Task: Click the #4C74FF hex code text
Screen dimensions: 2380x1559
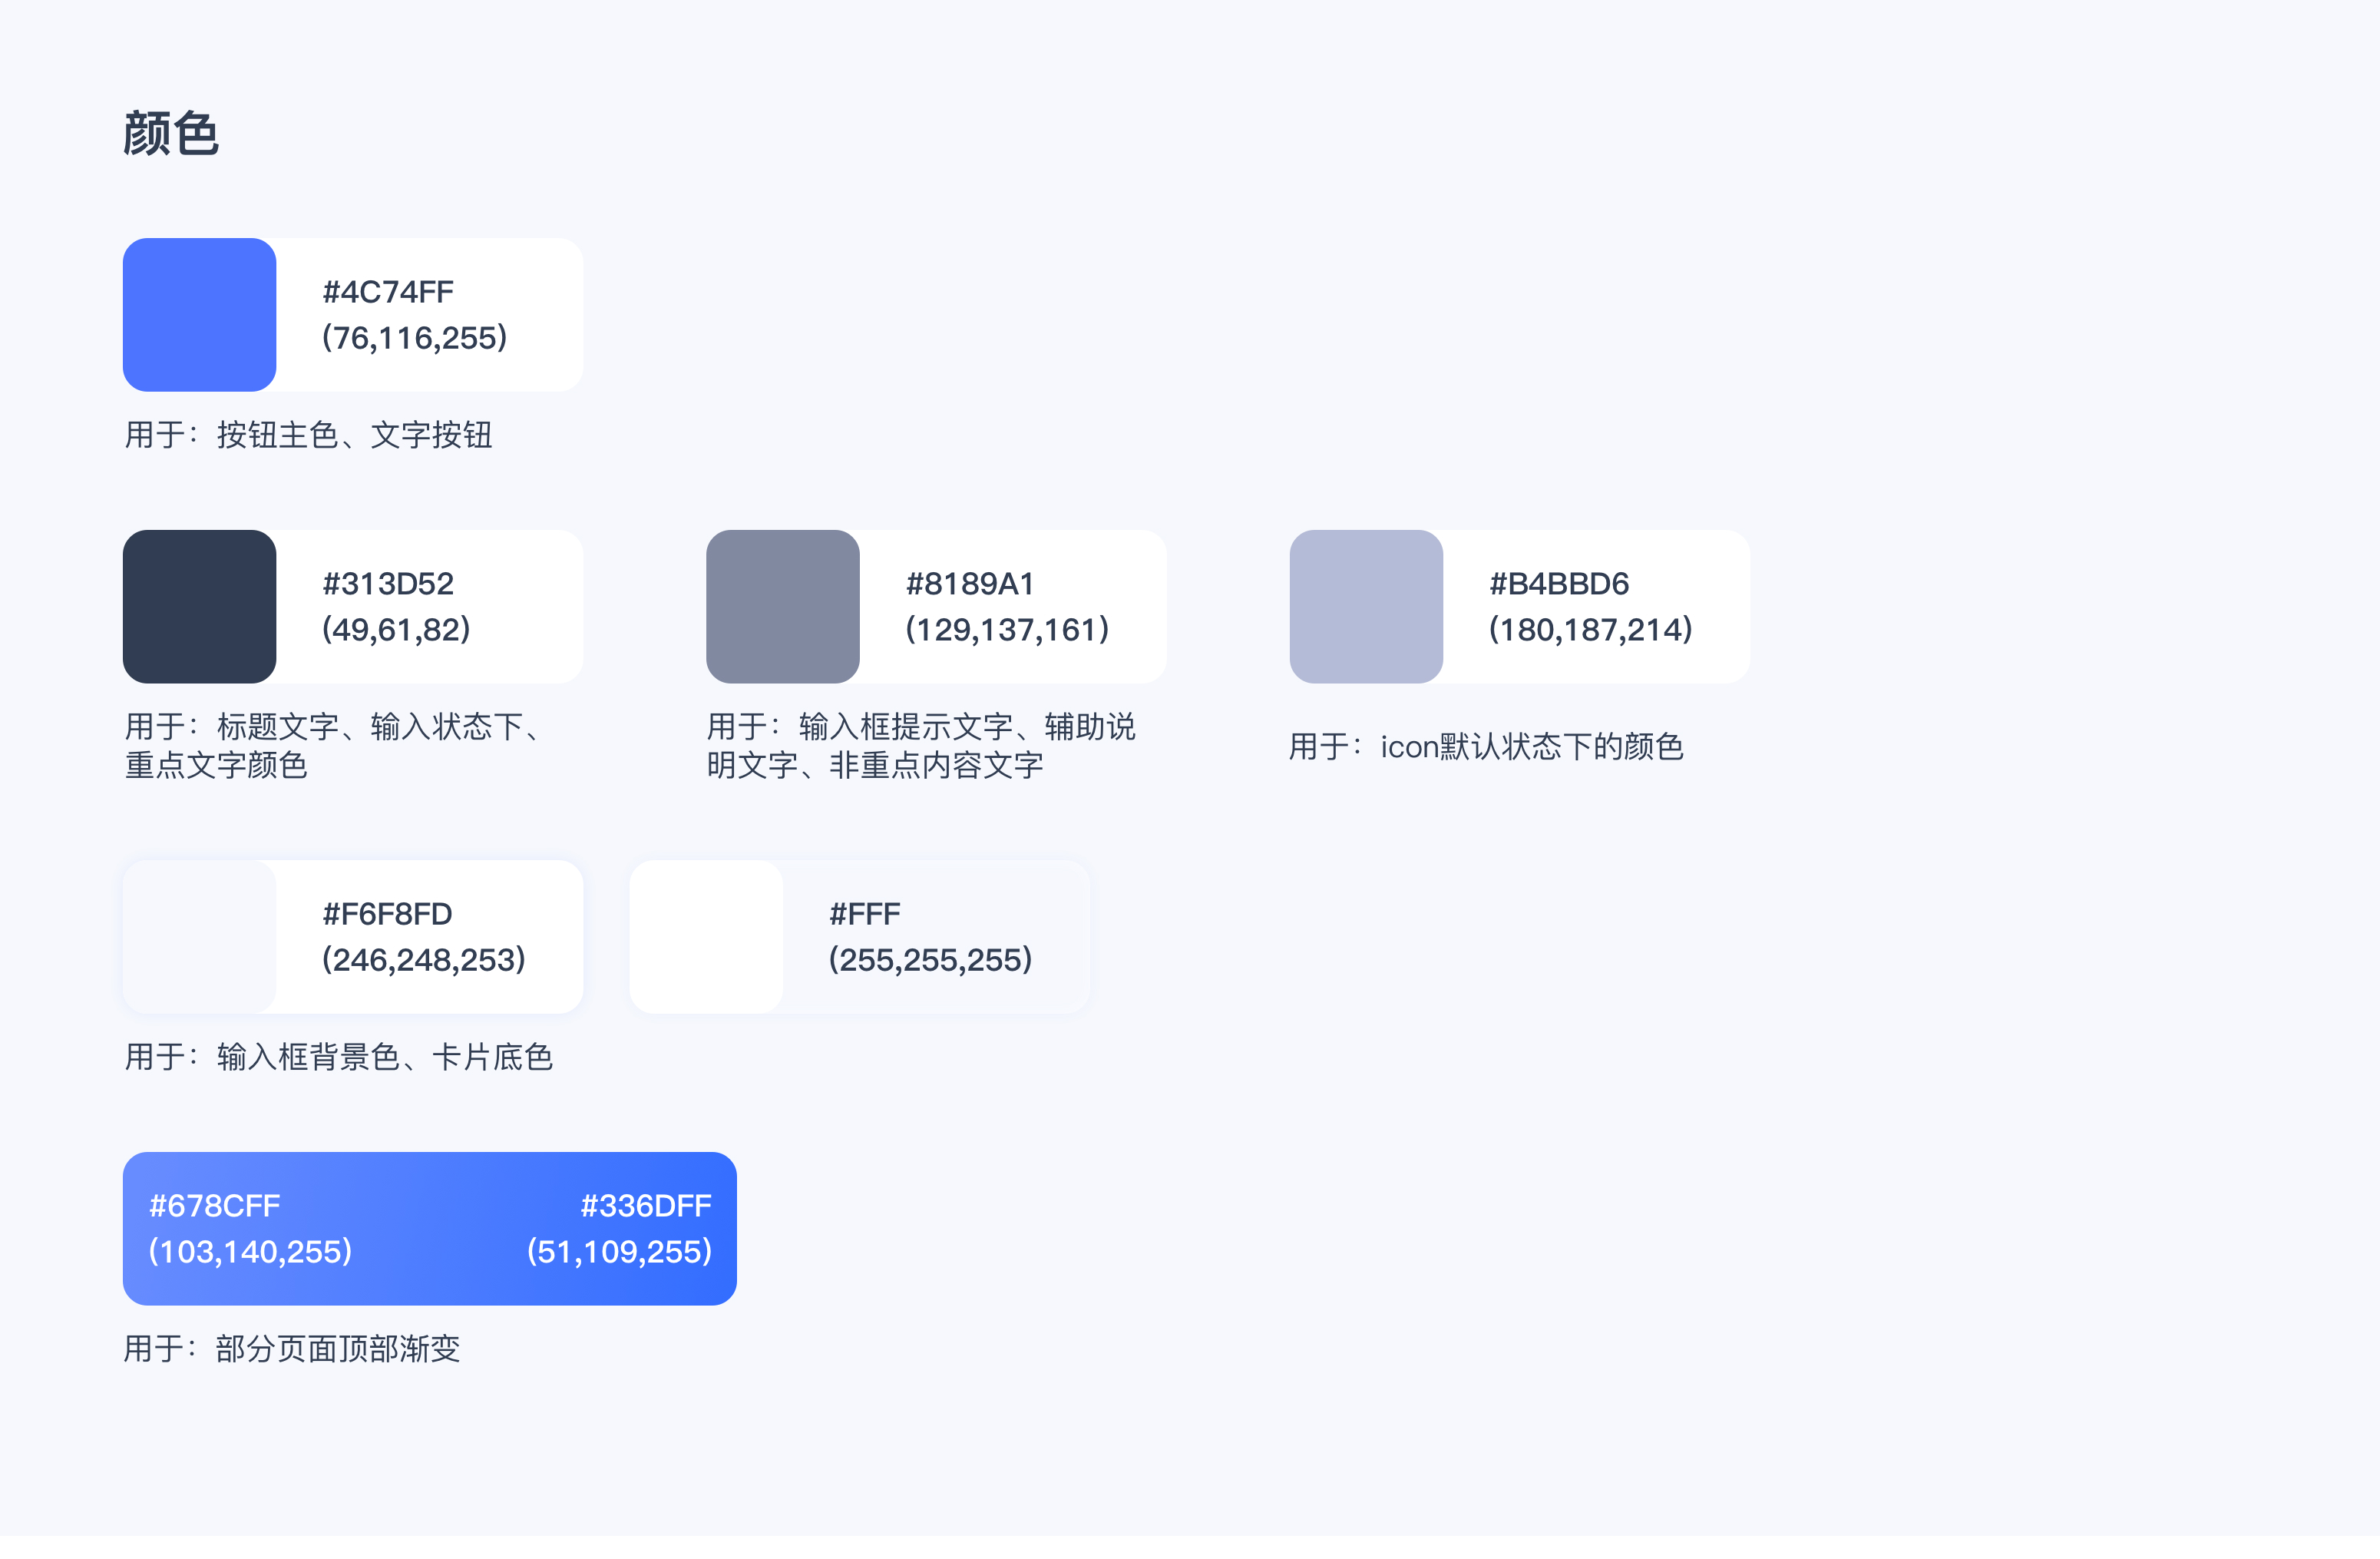Action: coord(388,292)
